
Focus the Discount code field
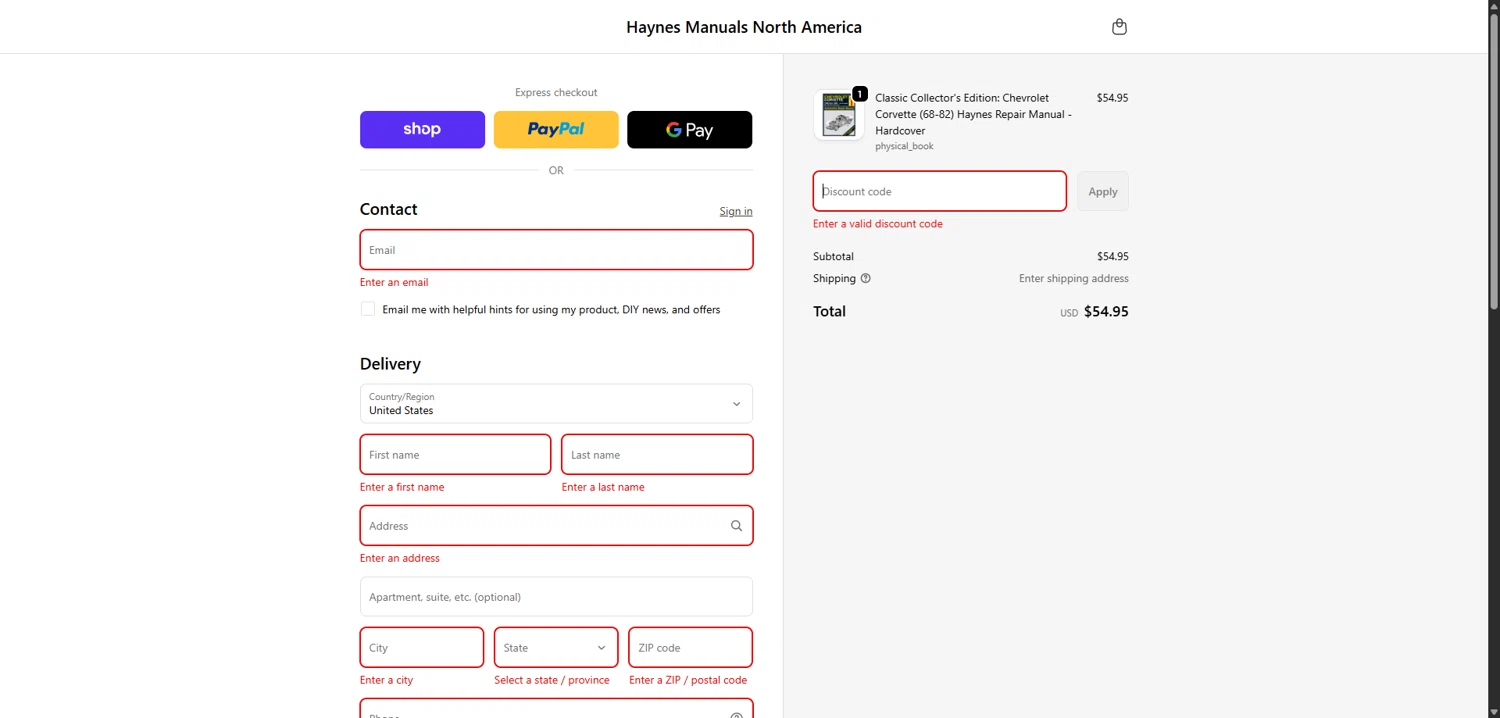pyautogui.click(x=940, y=192)
